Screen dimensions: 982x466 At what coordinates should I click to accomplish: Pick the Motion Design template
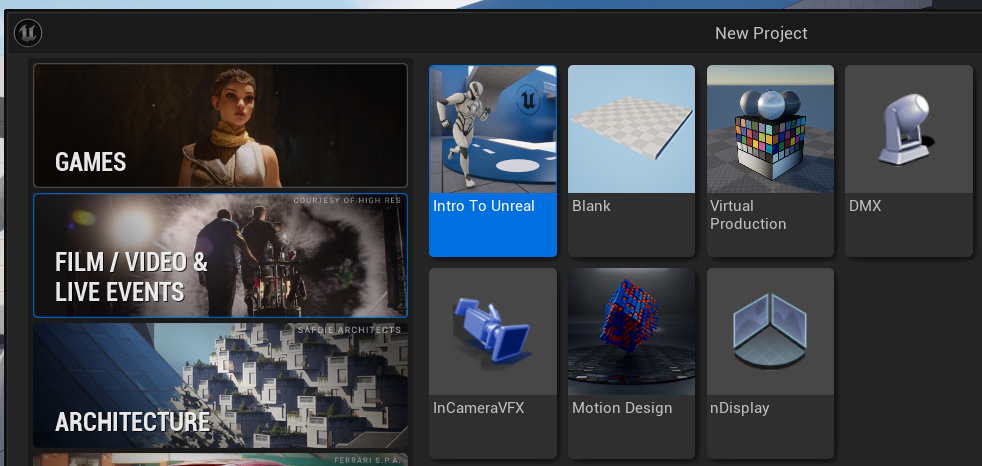[x=631, y=363]
